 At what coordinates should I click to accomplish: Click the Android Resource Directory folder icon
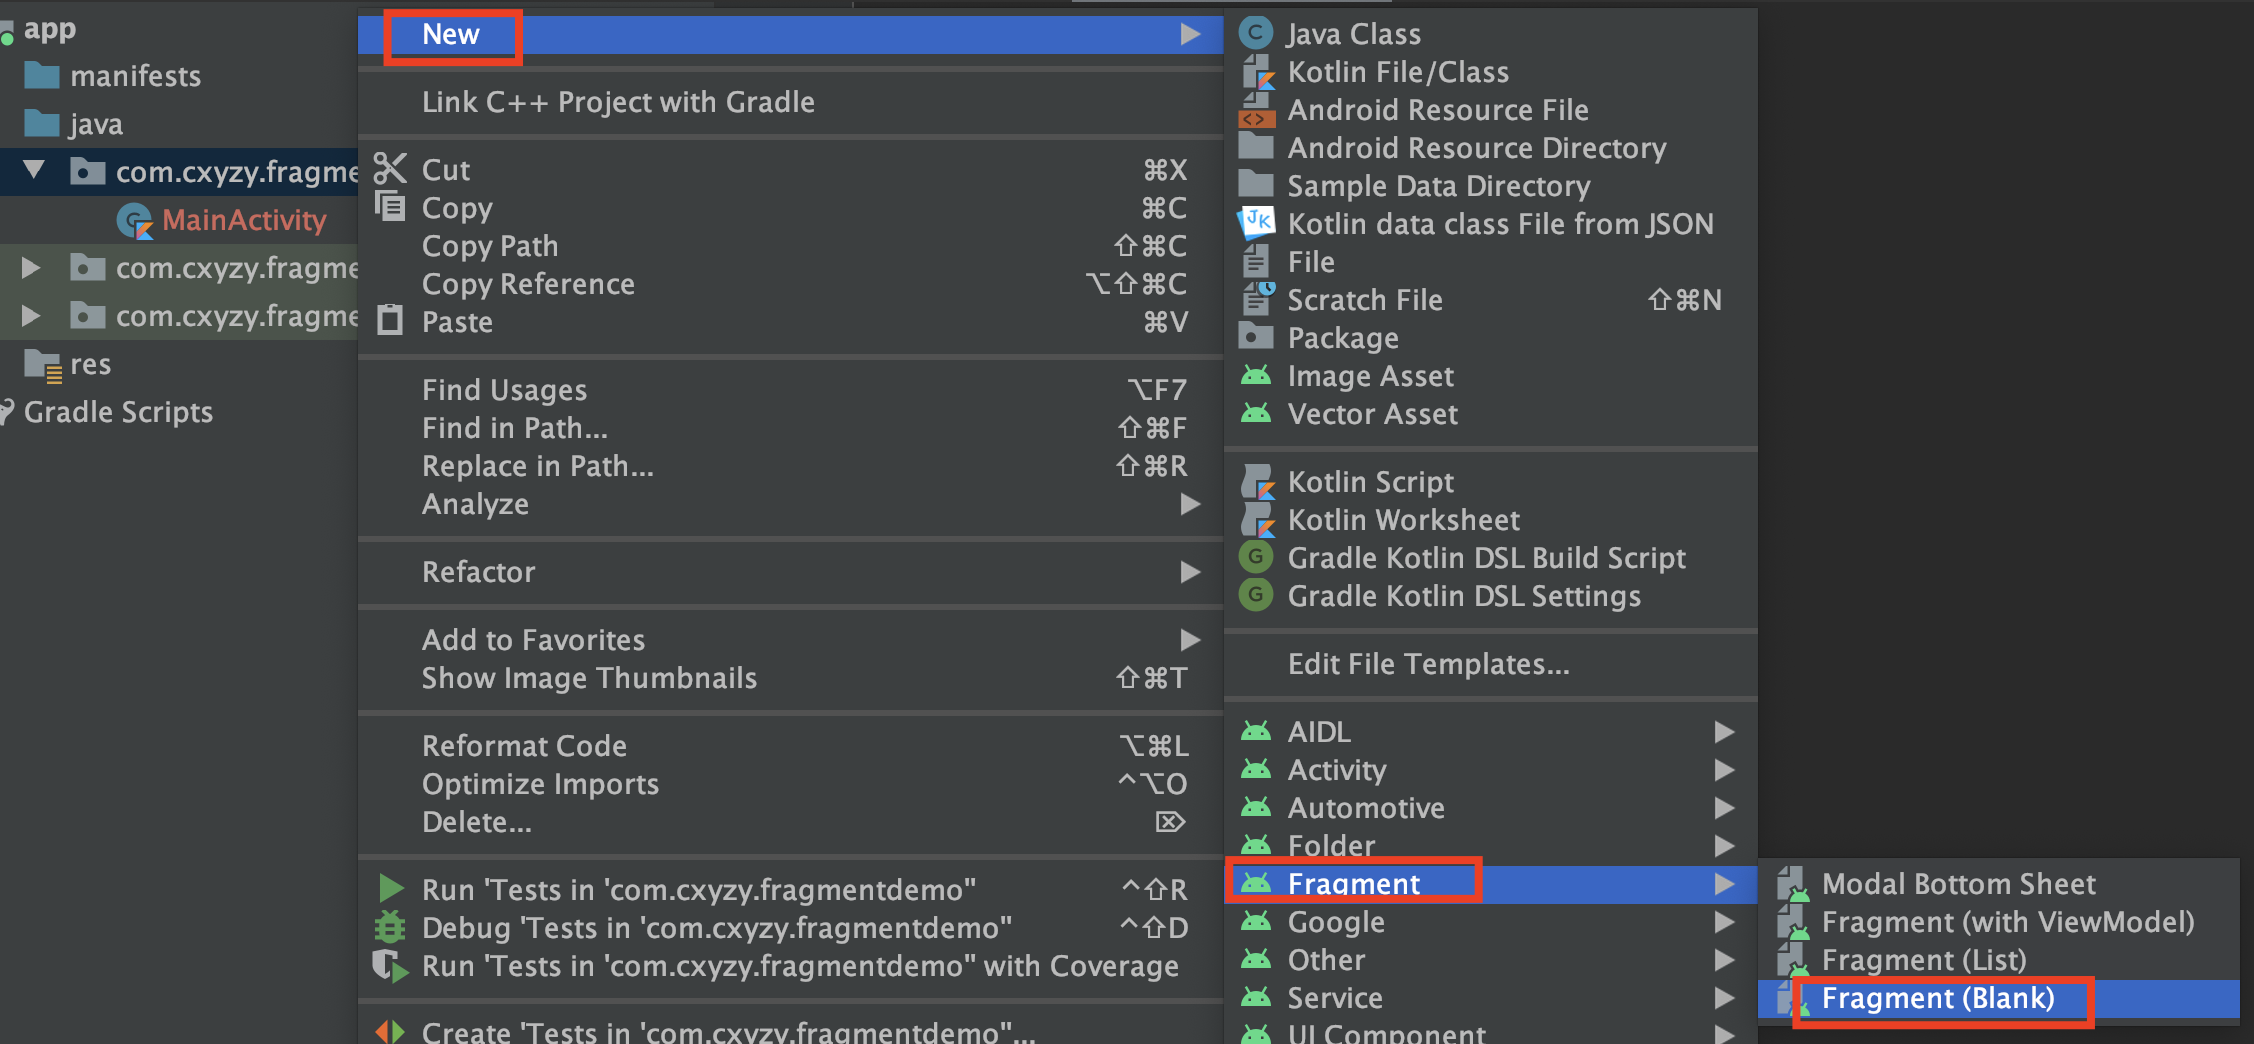[x=1256, y=147]
